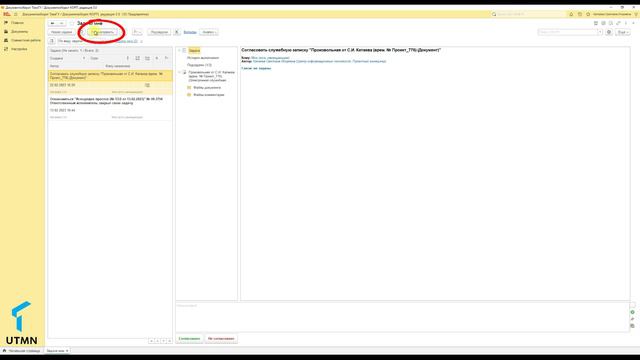
Task: Click into the comment text field
Action: coord(402,317)
